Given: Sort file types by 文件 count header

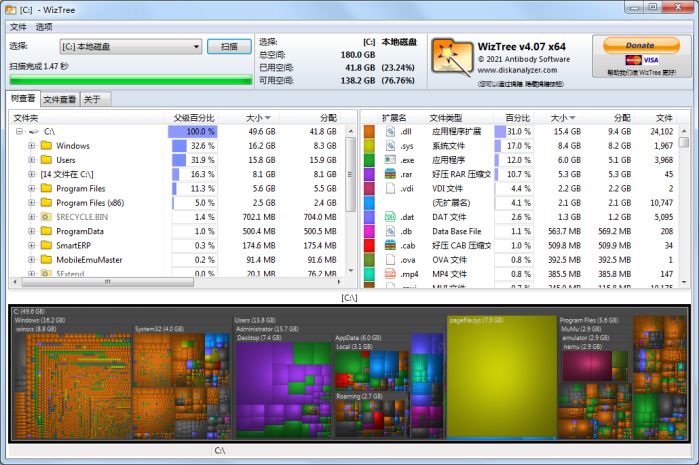Looking at the screenshot, I should click(x=664, y=118).
